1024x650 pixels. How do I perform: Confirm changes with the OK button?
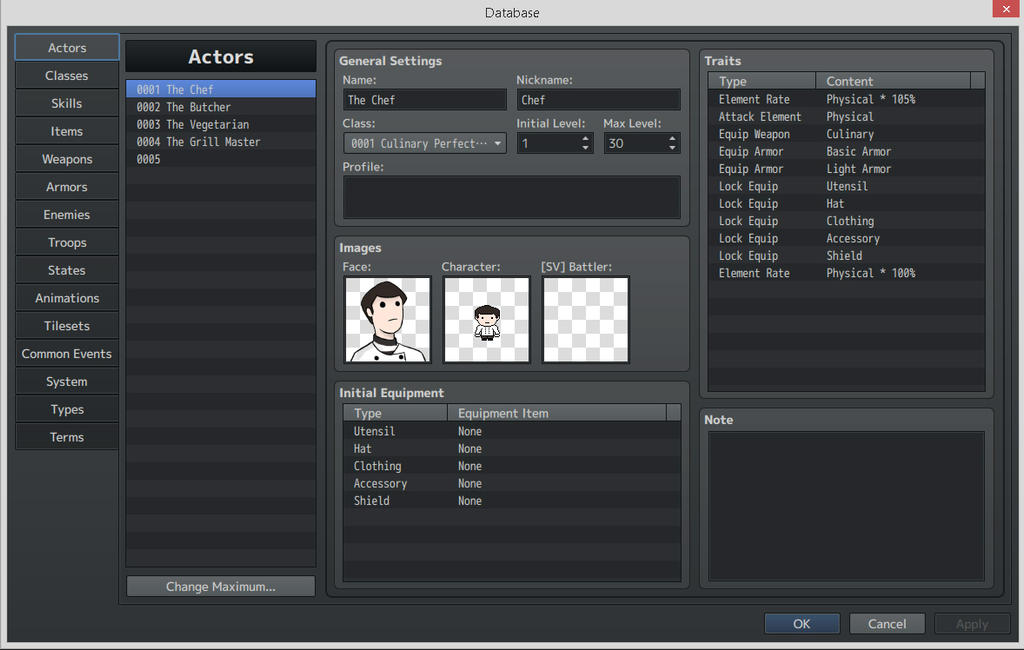pos(801,624)
